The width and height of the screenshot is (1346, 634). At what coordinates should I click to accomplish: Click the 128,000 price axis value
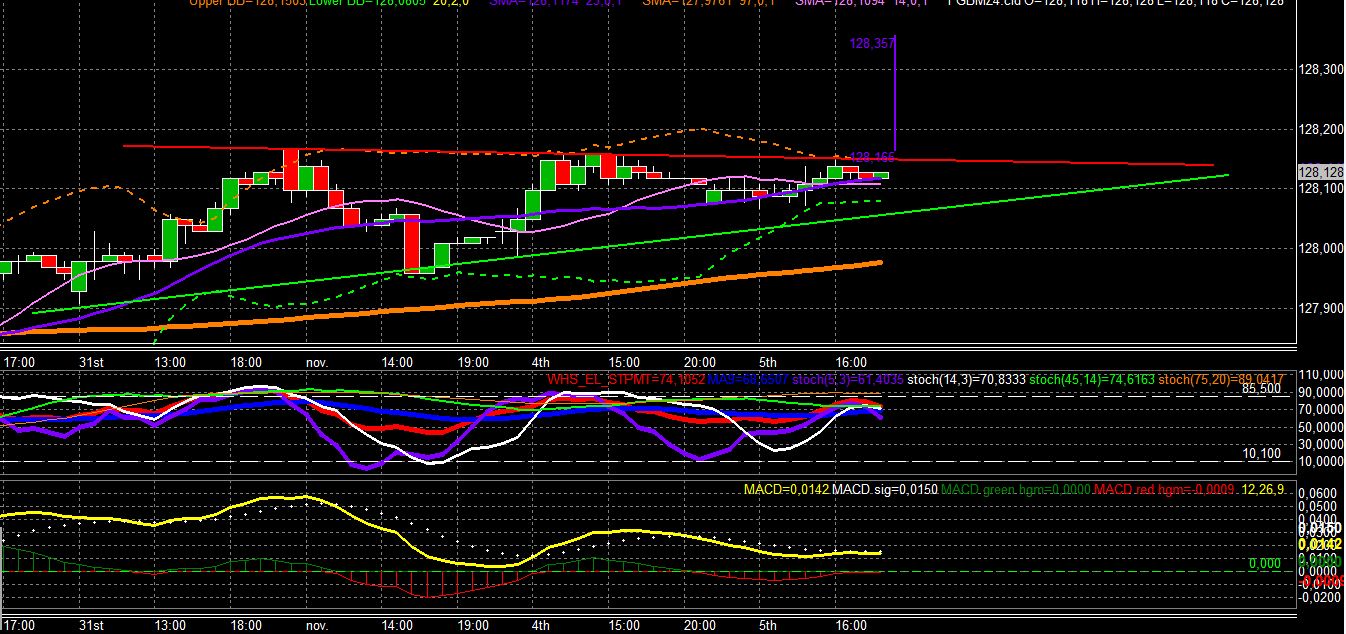[1321, 249]
